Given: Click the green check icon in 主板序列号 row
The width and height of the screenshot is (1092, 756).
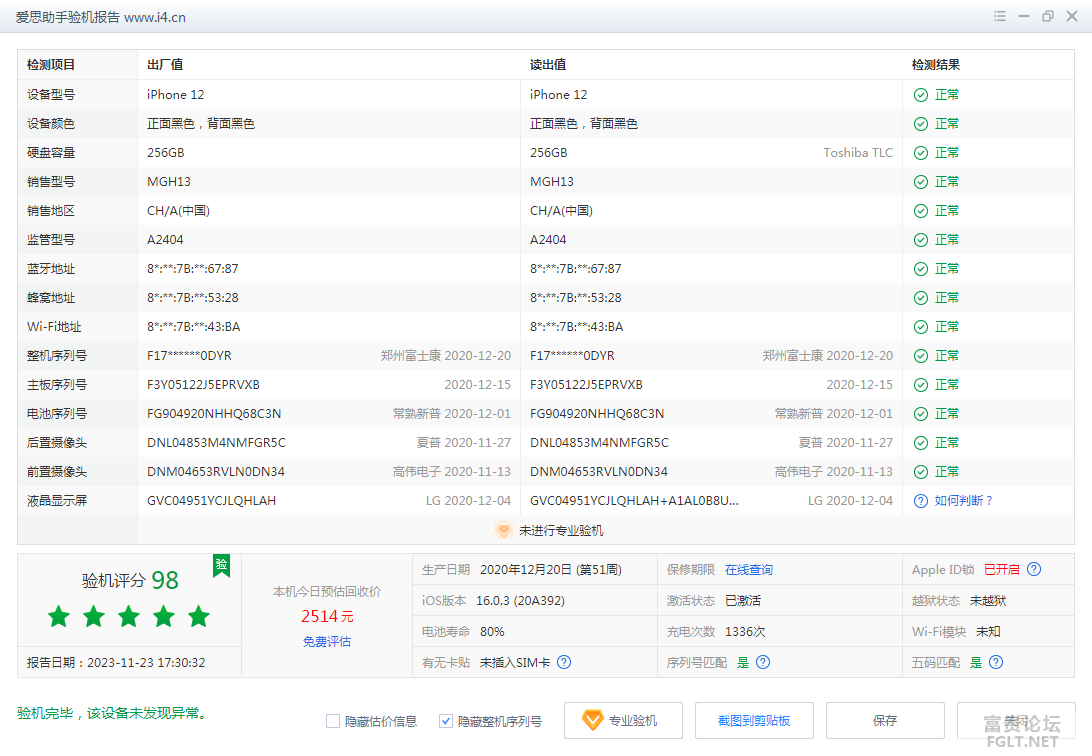Looking at the screenshot, I should pos(921,385).
